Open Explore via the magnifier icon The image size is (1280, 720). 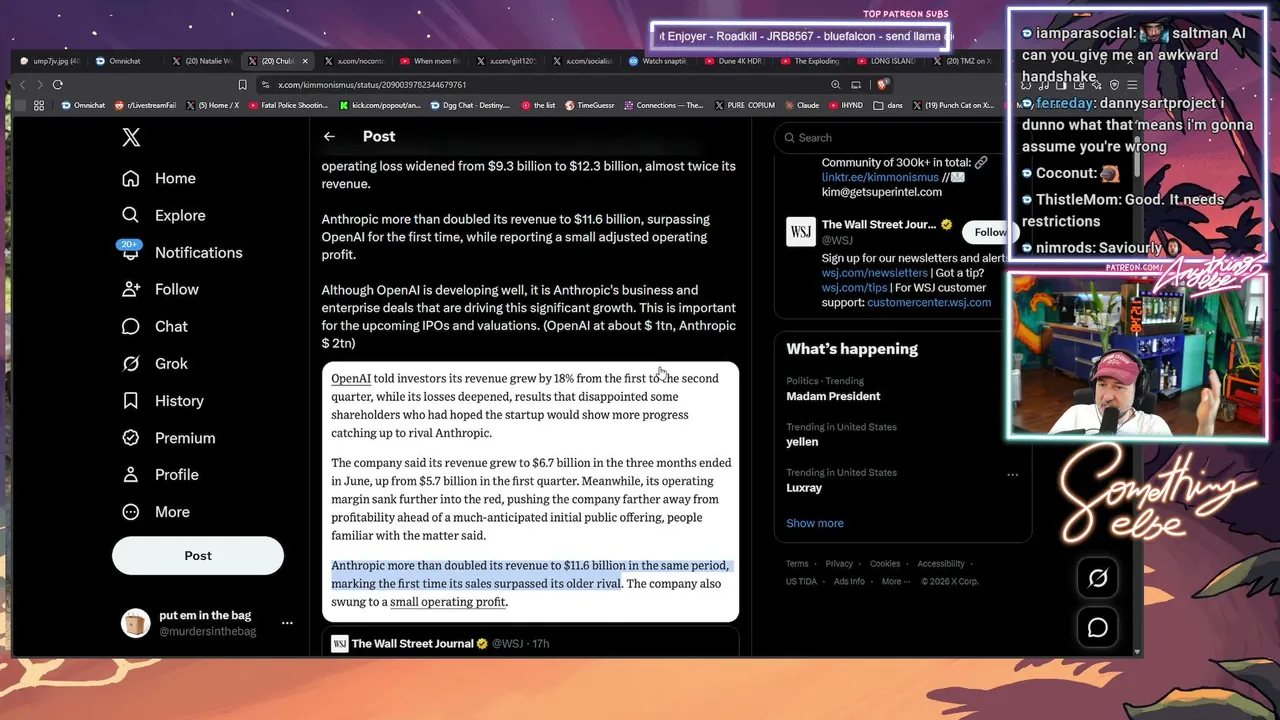tap(131, 215)
